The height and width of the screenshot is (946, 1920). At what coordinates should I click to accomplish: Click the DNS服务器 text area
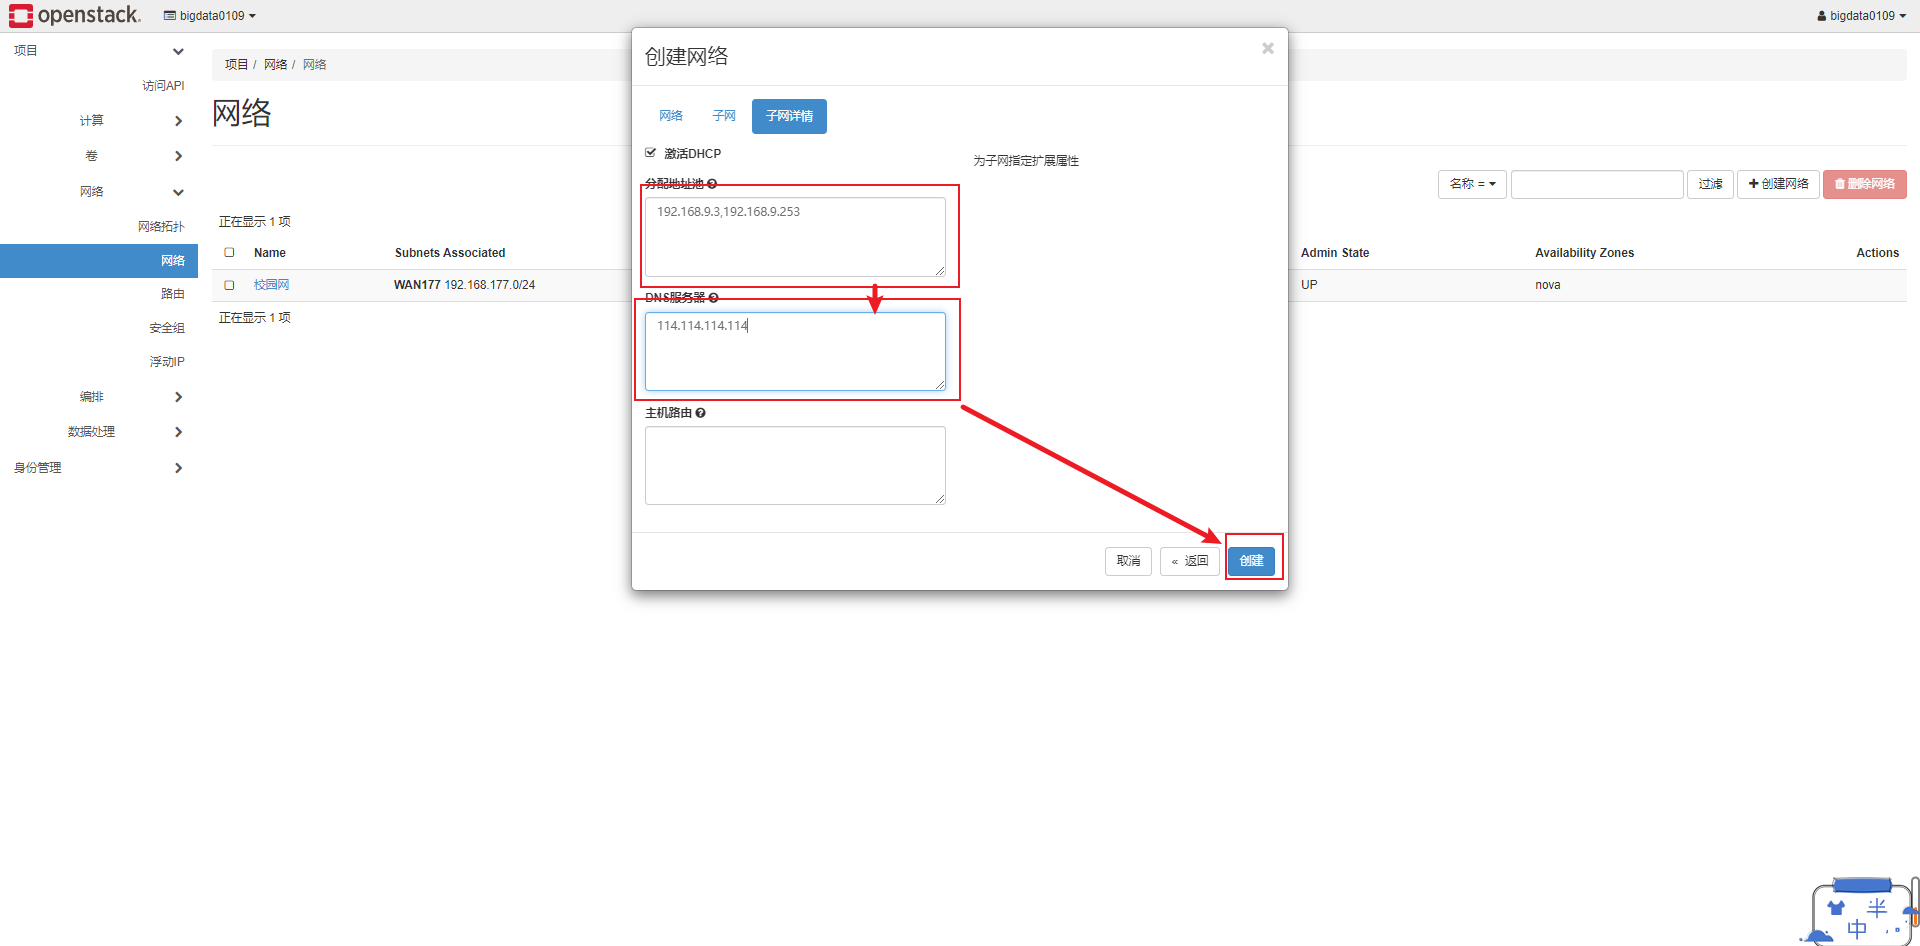pos(795,351)
